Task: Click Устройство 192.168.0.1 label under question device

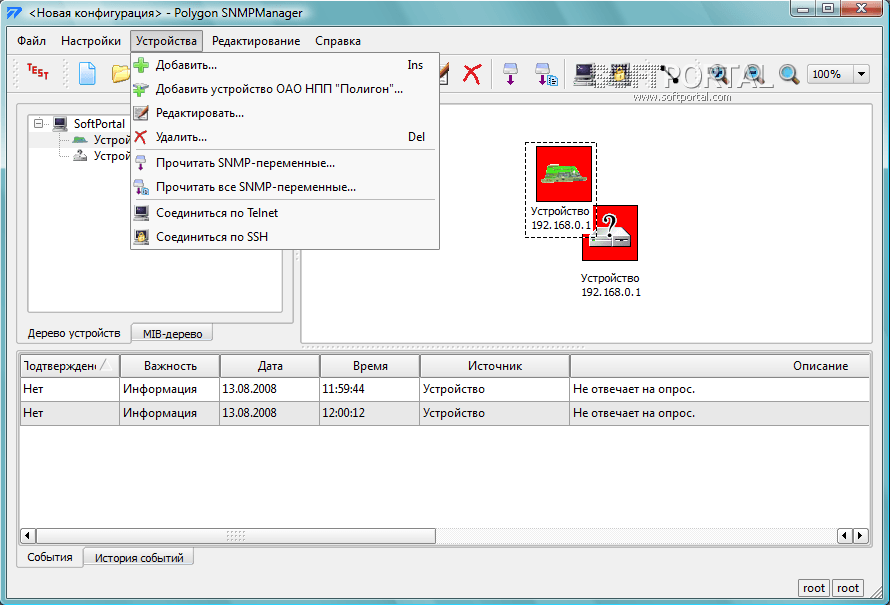Action: pos(611,285)
